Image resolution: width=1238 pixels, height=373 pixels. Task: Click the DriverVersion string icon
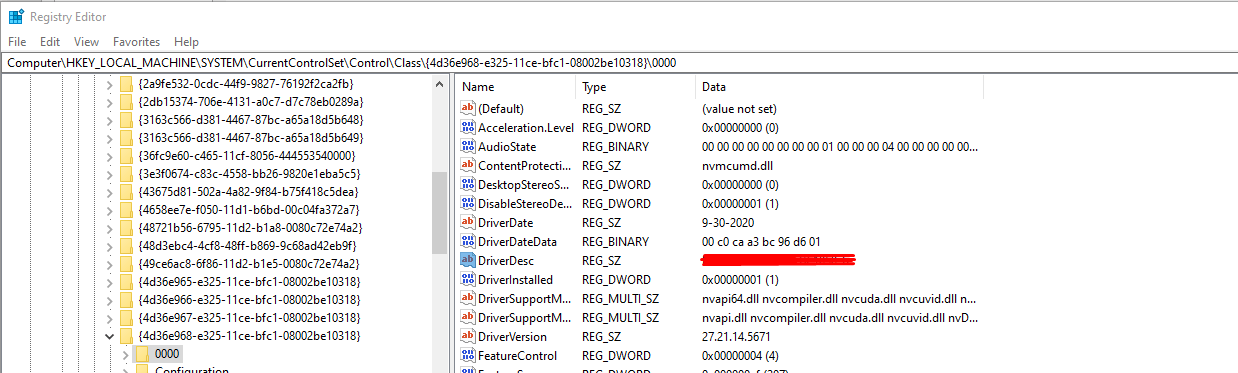467,336
